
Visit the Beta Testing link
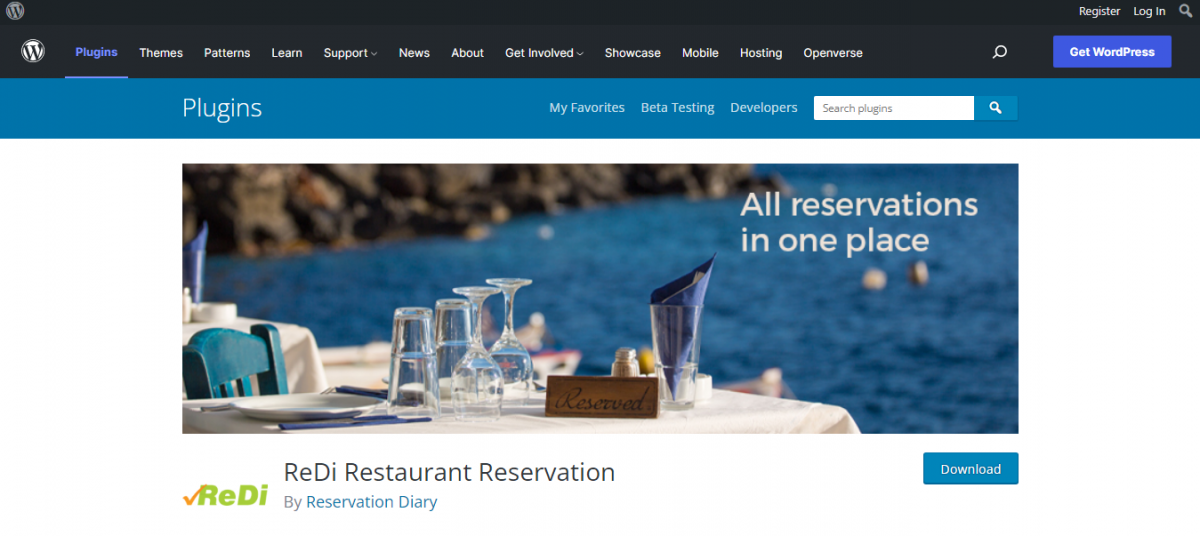point(678,108)
